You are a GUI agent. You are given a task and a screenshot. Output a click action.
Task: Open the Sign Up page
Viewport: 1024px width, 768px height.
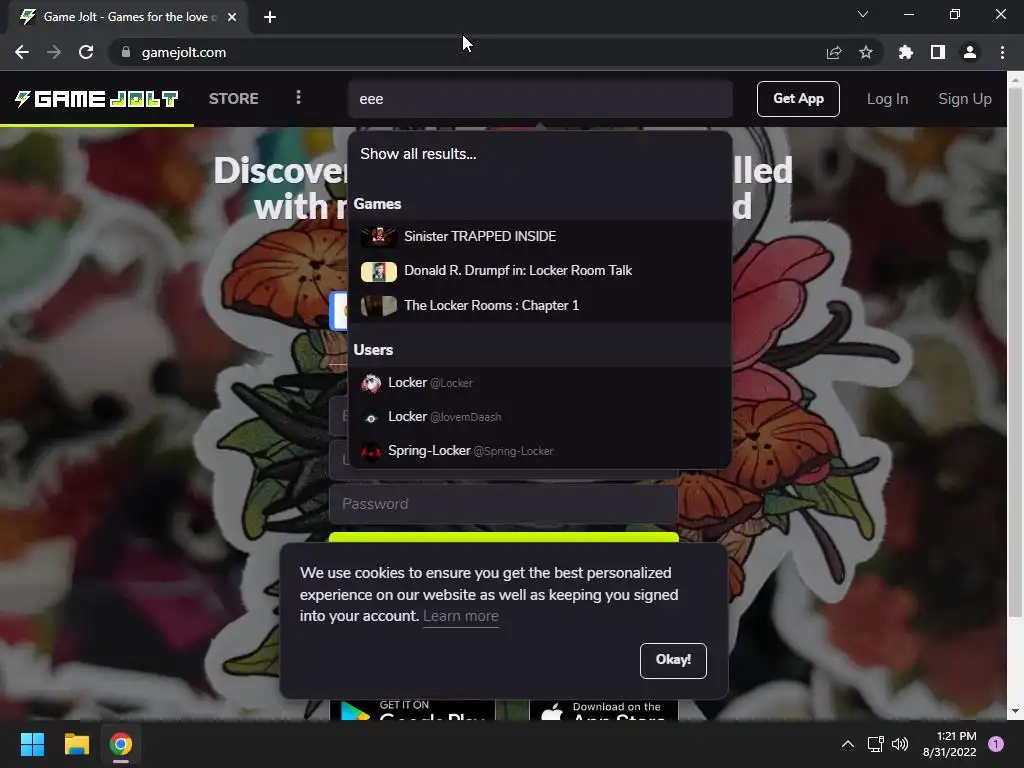click(x=965, y=99)
